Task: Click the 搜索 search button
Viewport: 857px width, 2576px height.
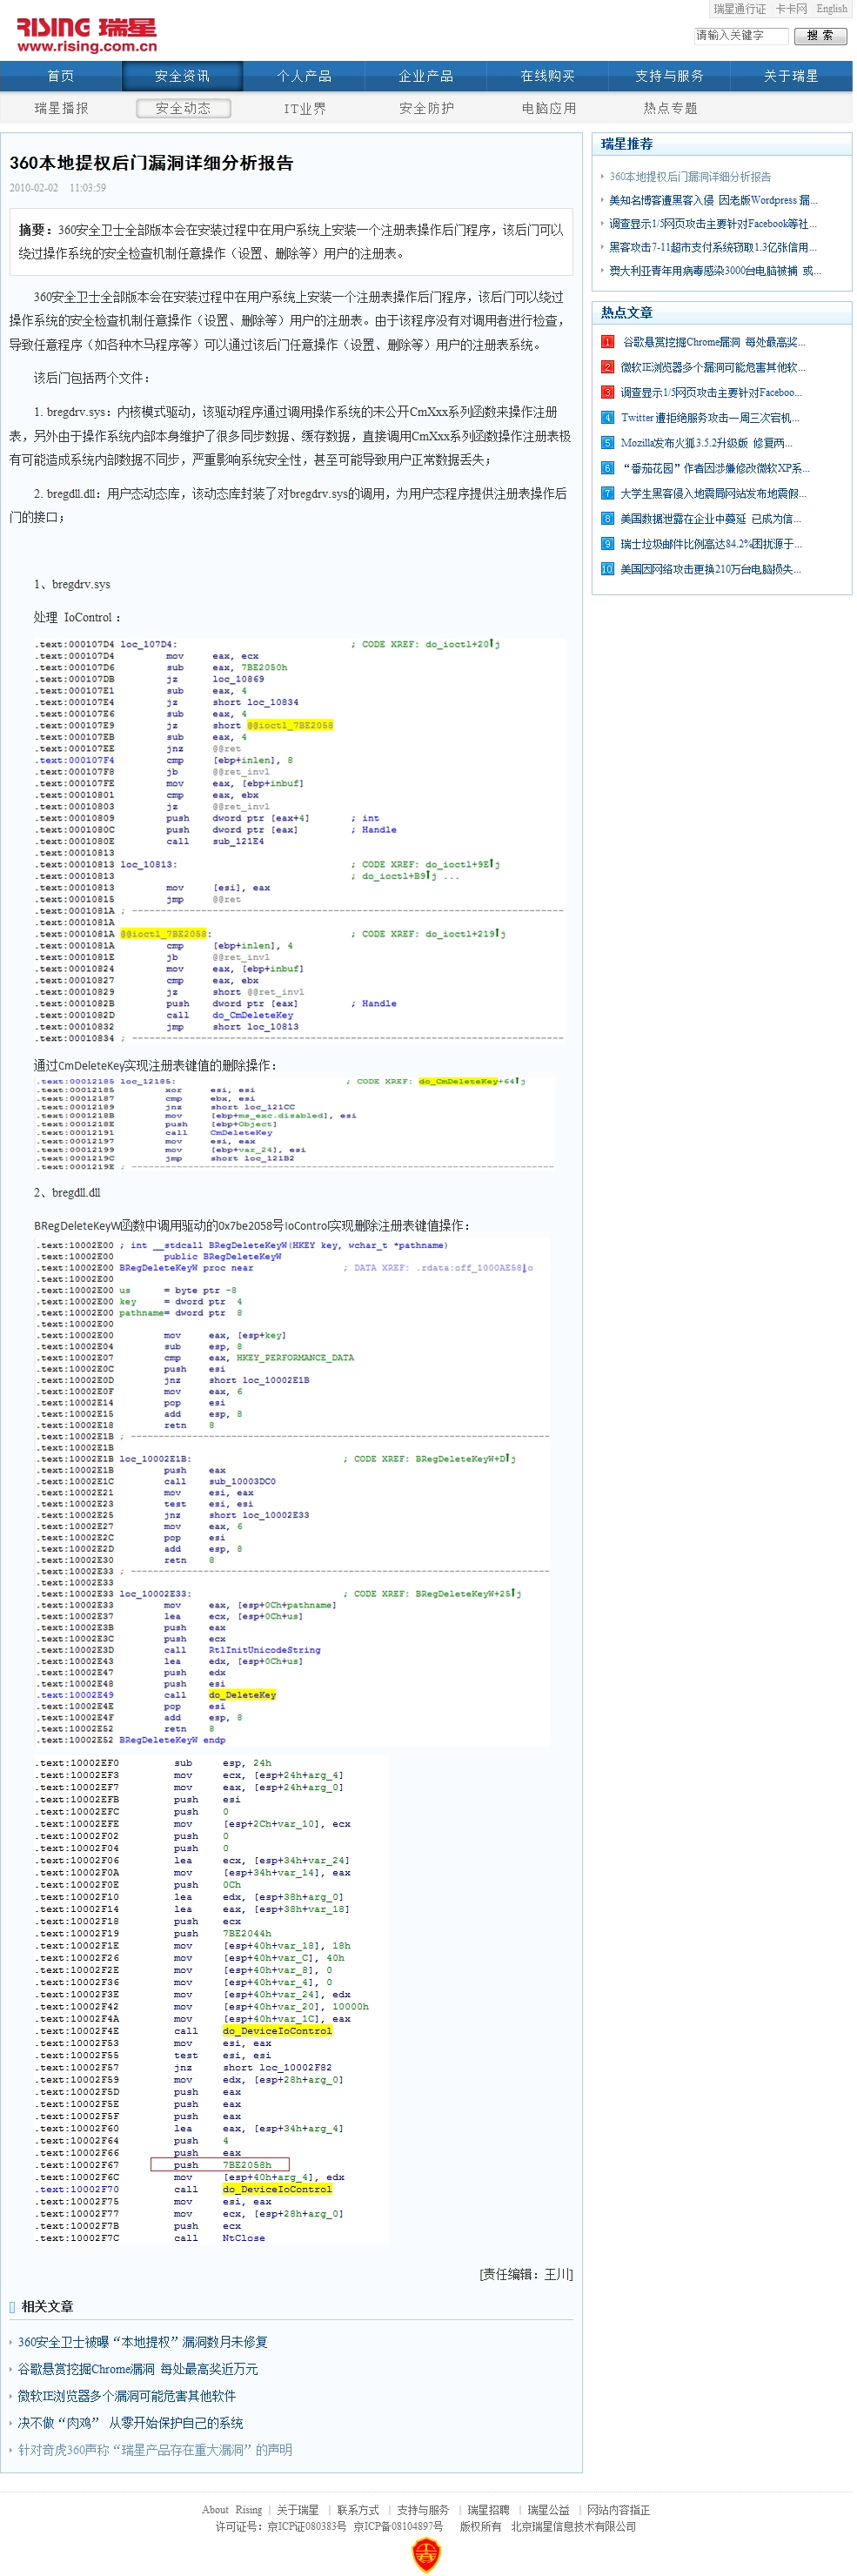Action: (820, 35)
